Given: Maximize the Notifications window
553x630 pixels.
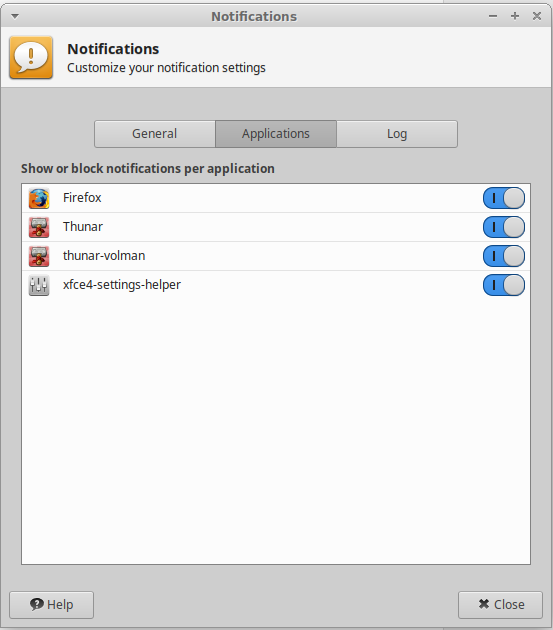Looking at the screenshot, I should pyautogui.click(x=515, y=16).
